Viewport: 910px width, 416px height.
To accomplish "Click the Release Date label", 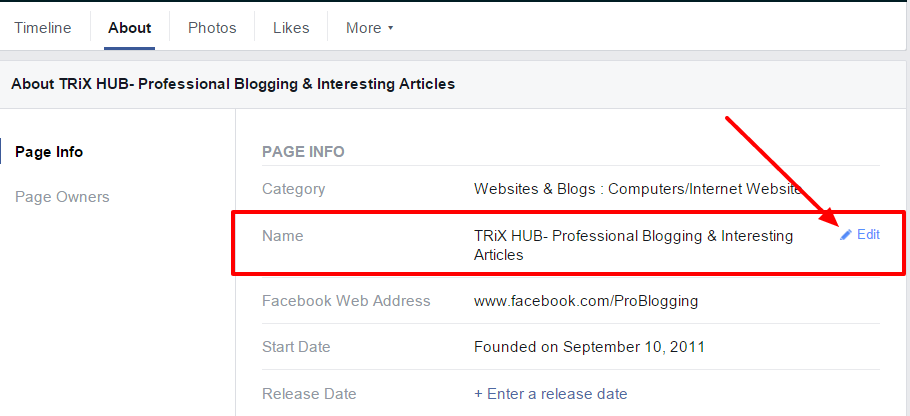I will pyautogui.click(x=309, y=394).
